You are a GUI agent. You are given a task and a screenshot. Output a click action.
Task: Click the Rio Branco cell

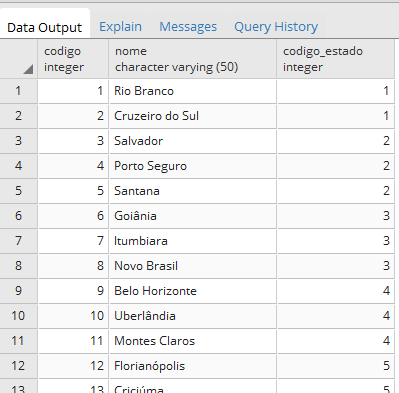pyautogui.click(x=193, y=91)
